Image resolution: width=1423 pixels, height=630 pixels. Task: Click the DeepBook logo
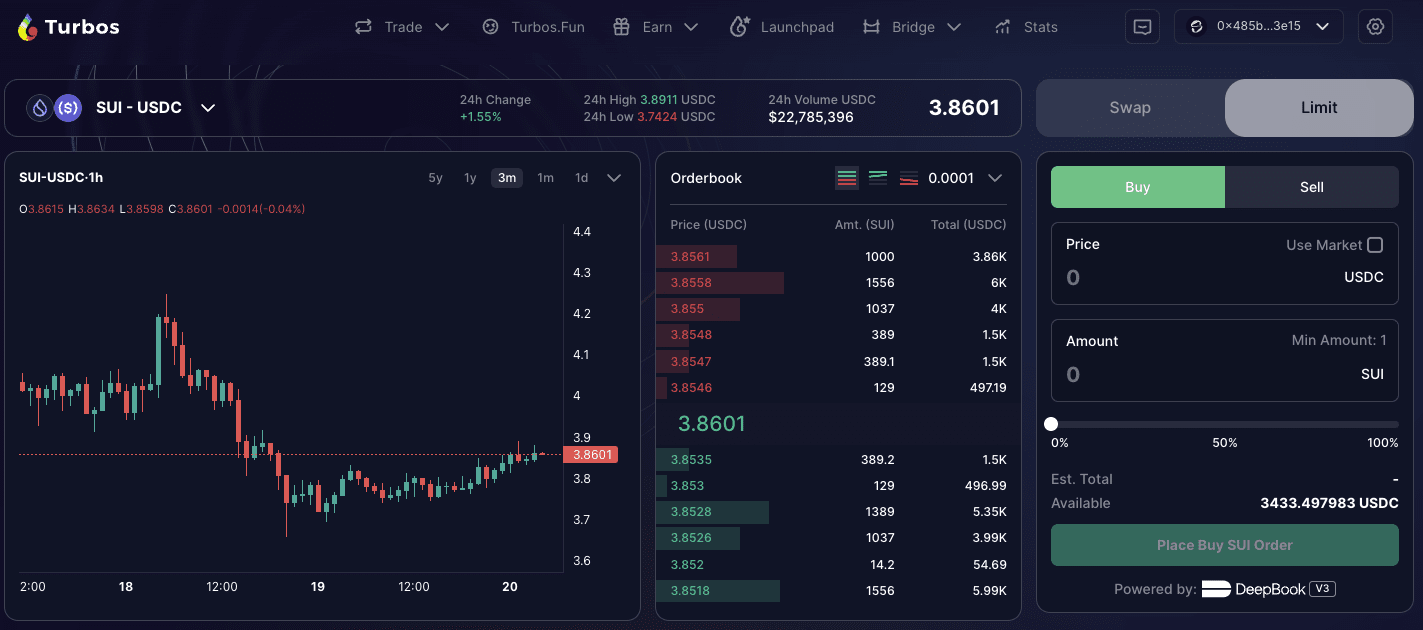[1254, 589]
